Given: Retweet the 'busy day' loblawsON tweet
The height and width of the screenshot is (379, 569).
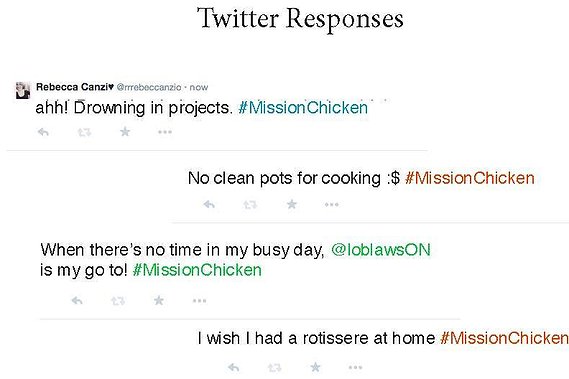Looking at the screenshot, I should tap(118, 301).
